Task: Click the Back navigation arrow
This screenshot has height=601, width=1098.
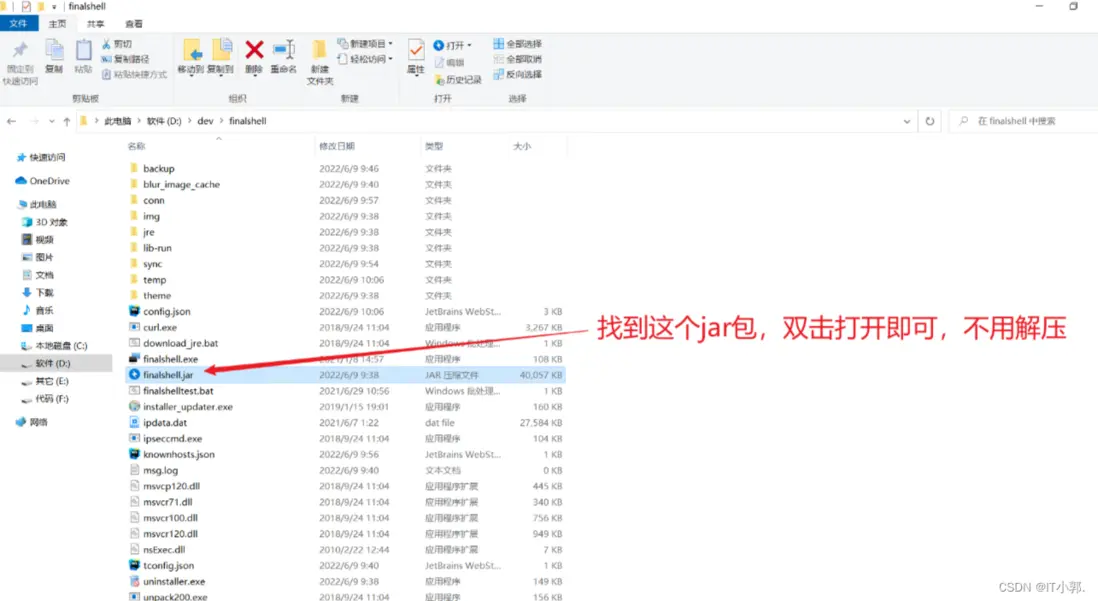Action: click(11, 121)
